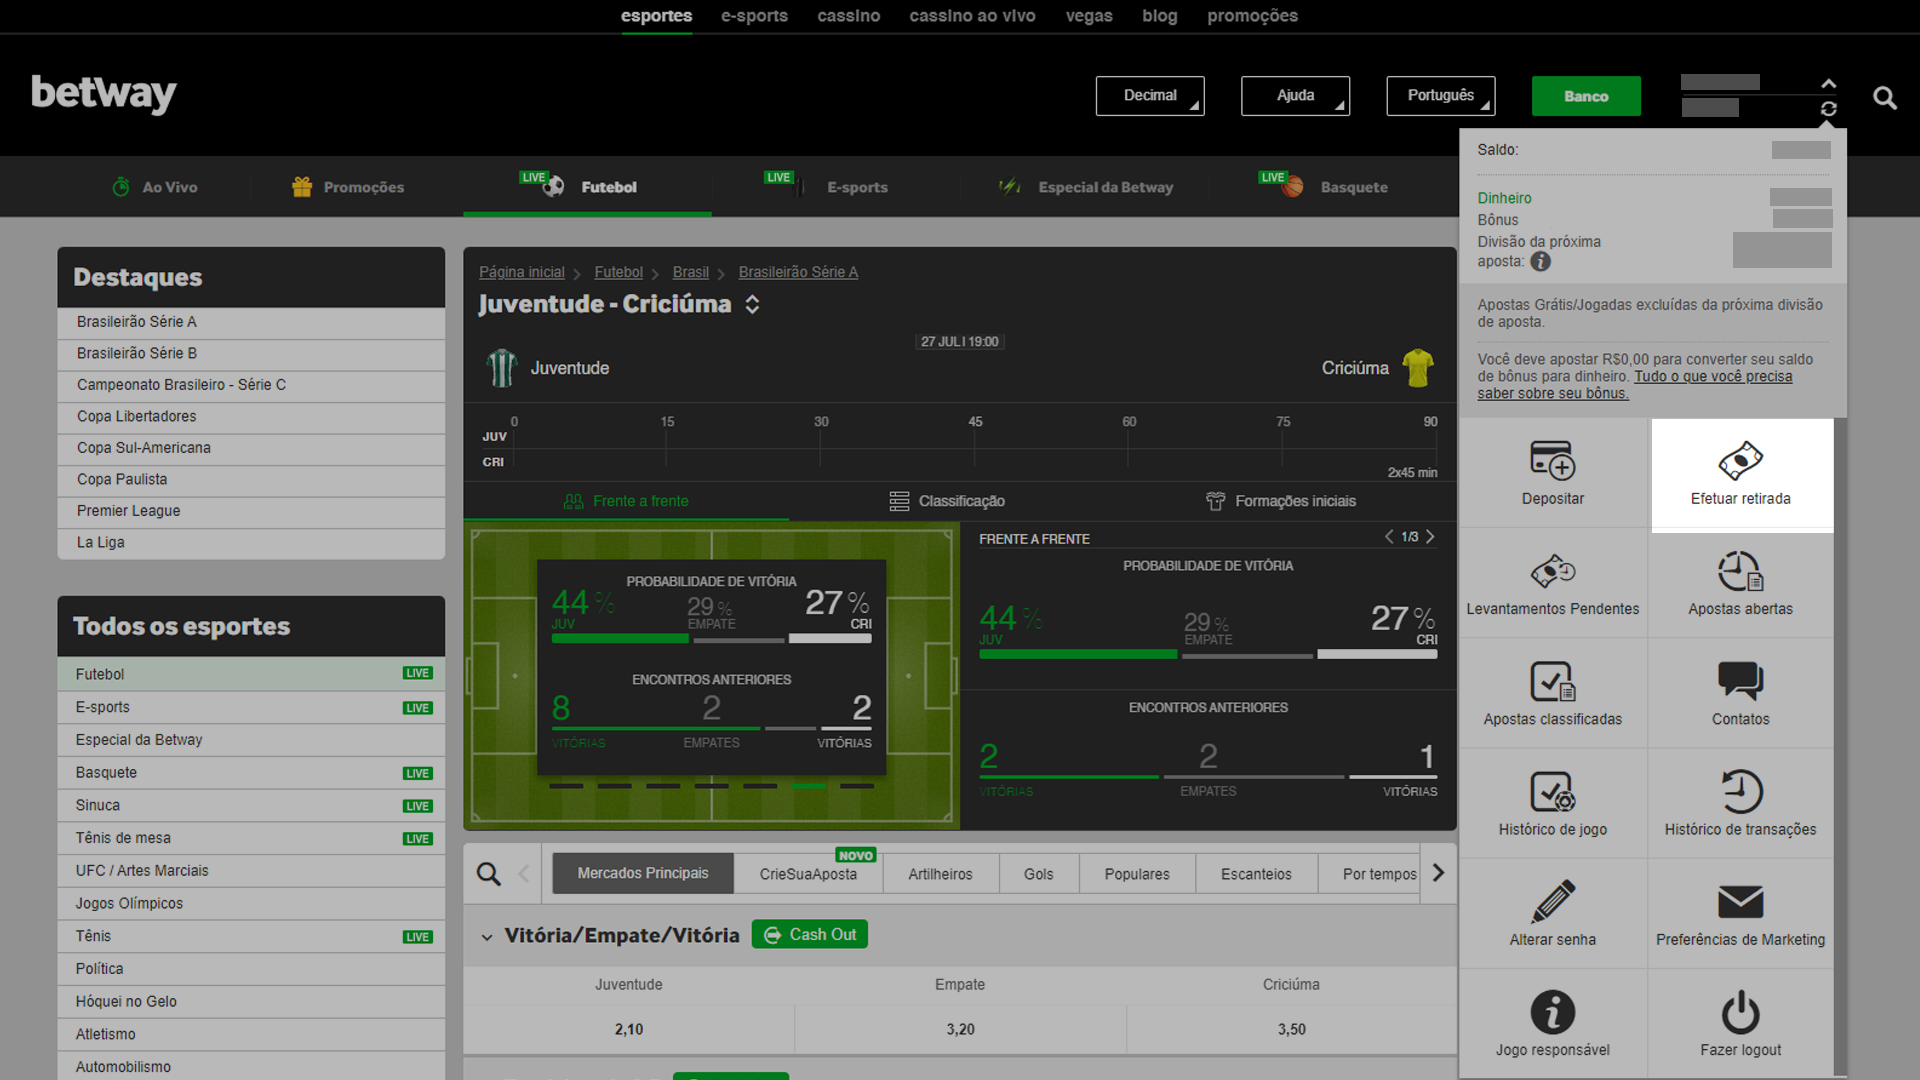Click the pitch probability overlay card
The image size is (1920, 1080).
(x=711, y=667)
